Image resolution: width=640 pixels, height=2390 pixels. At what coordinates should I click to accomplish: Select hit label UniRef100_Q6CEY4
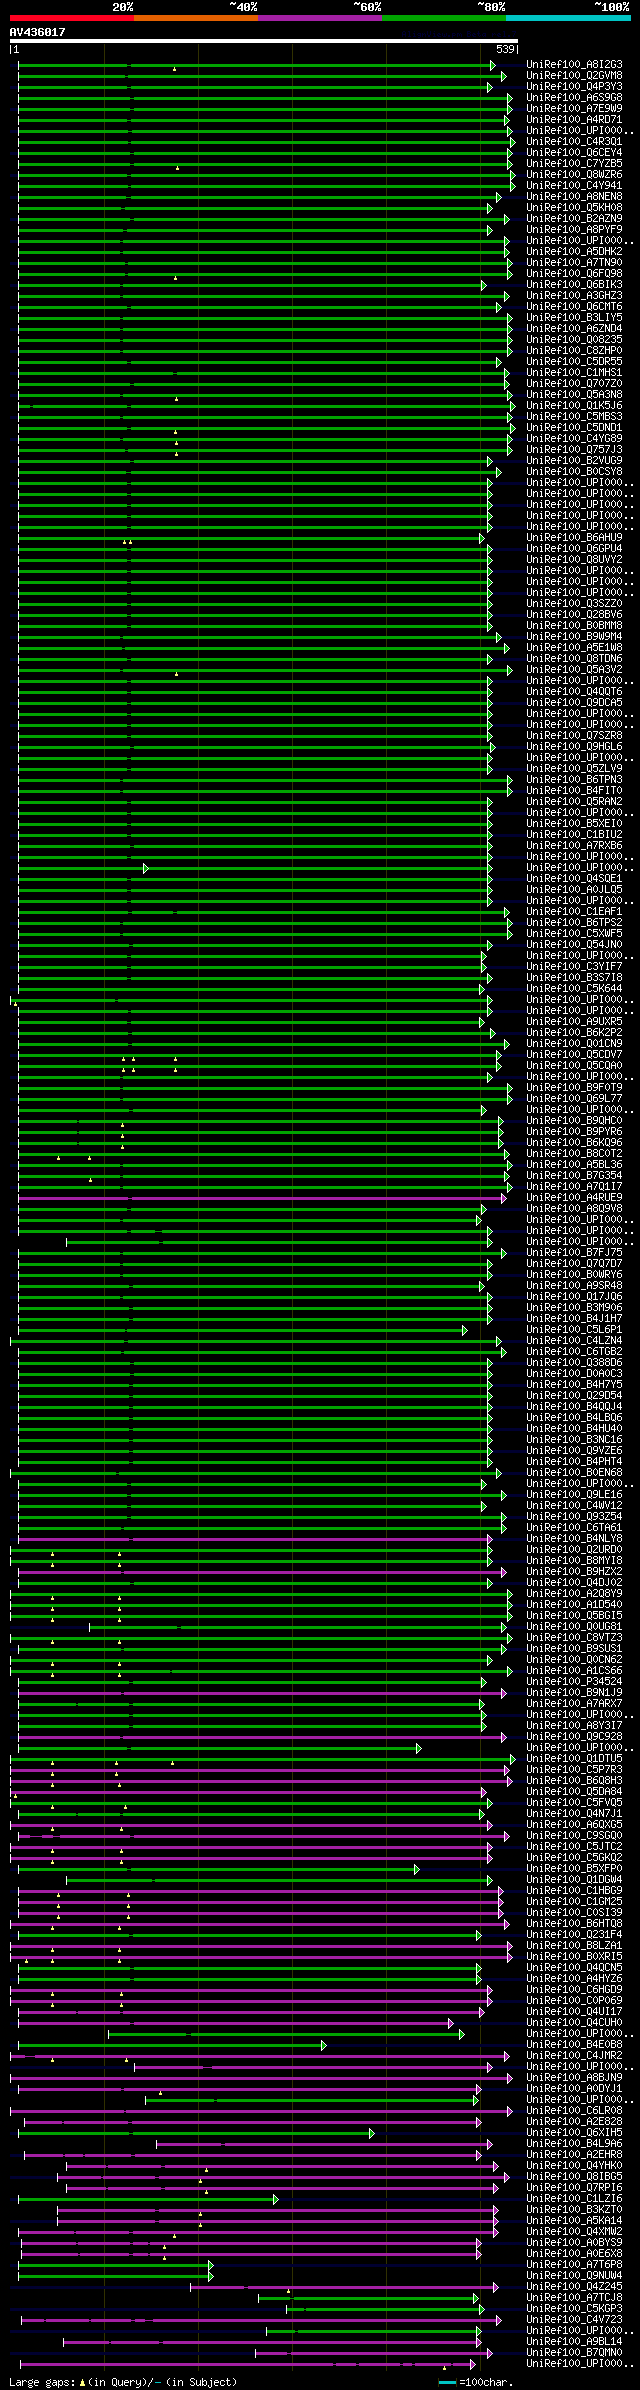[x=574, y=153]
